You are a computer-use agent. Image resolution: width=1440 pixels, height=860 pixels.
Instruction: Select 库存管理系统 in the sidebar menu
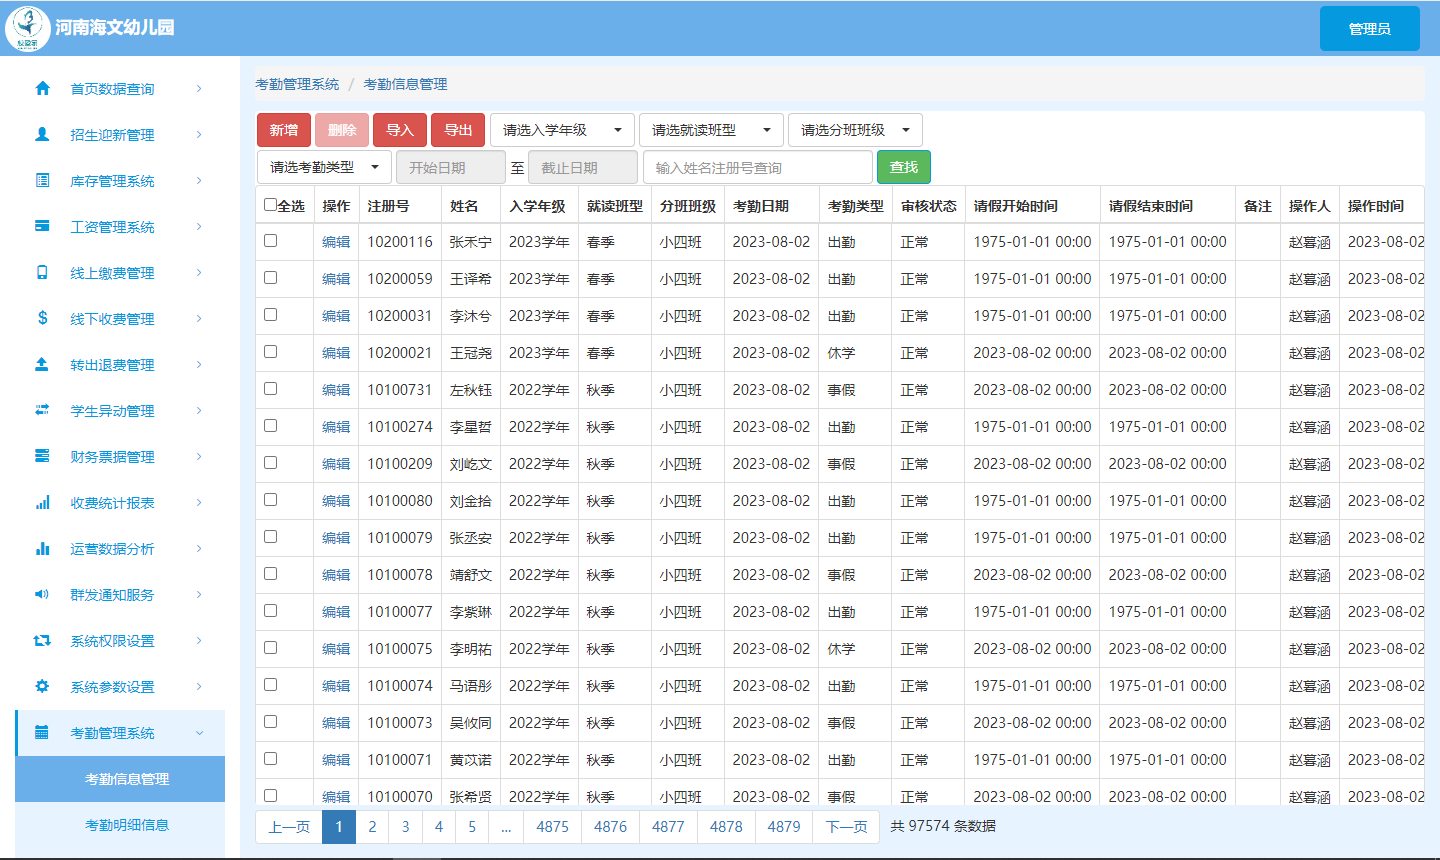[x=112, y=181]
